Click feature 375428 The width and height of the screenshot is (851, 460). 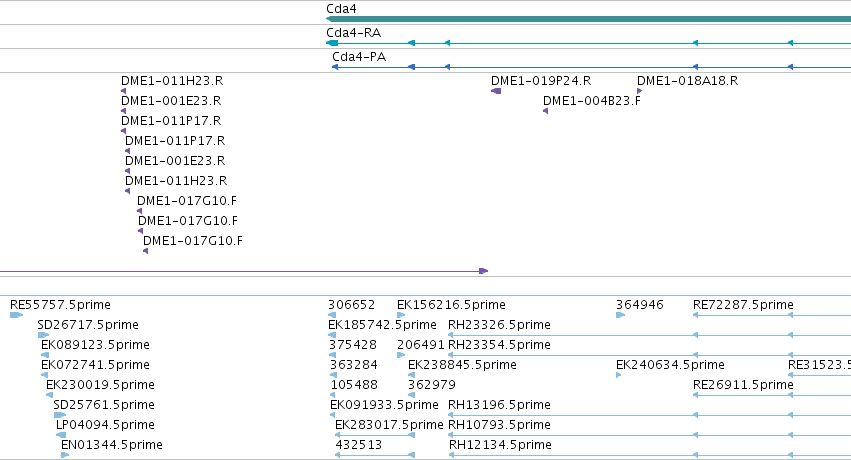click(x=353, y=345)
